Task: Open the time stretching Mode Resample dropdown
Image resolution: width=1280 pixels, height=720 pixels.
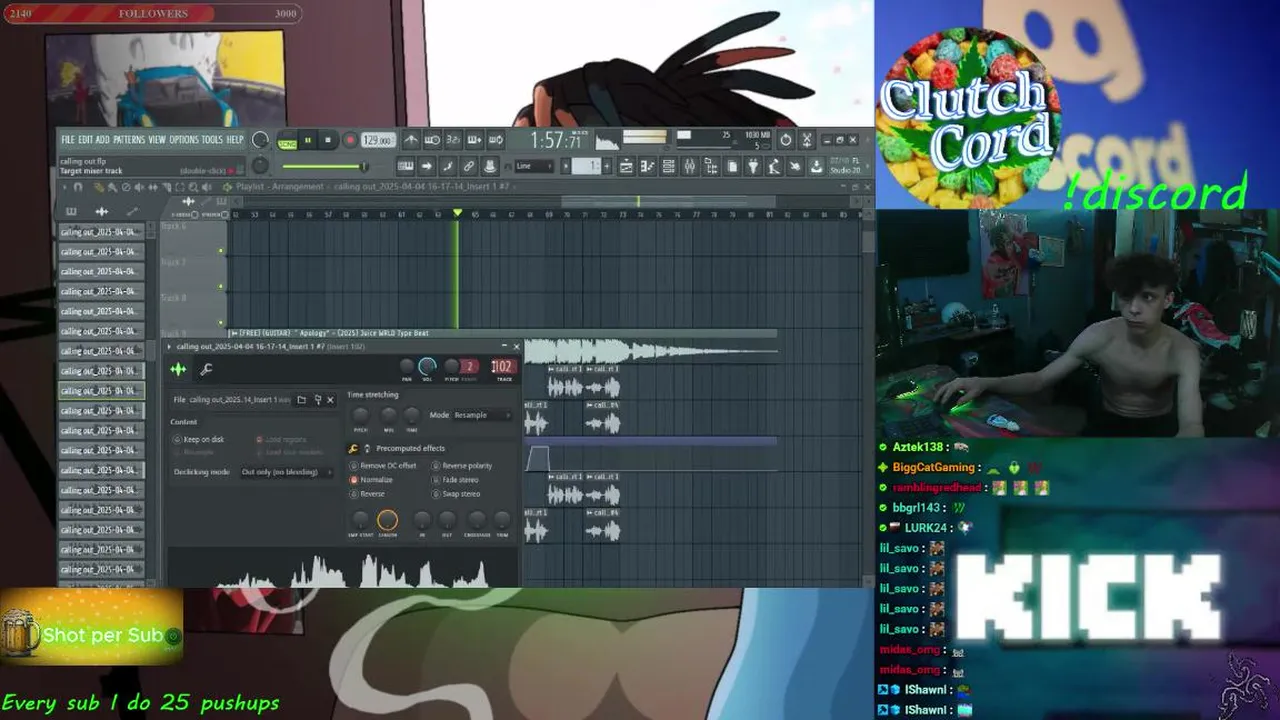Action: click(x=482, y=415)
